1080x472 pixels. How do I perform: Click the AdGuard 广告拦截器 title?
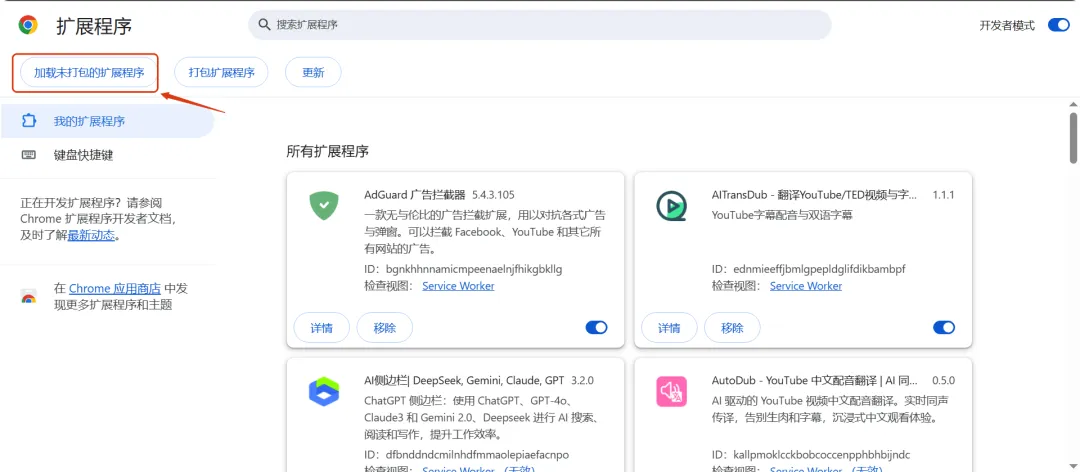tap(415, 194)
